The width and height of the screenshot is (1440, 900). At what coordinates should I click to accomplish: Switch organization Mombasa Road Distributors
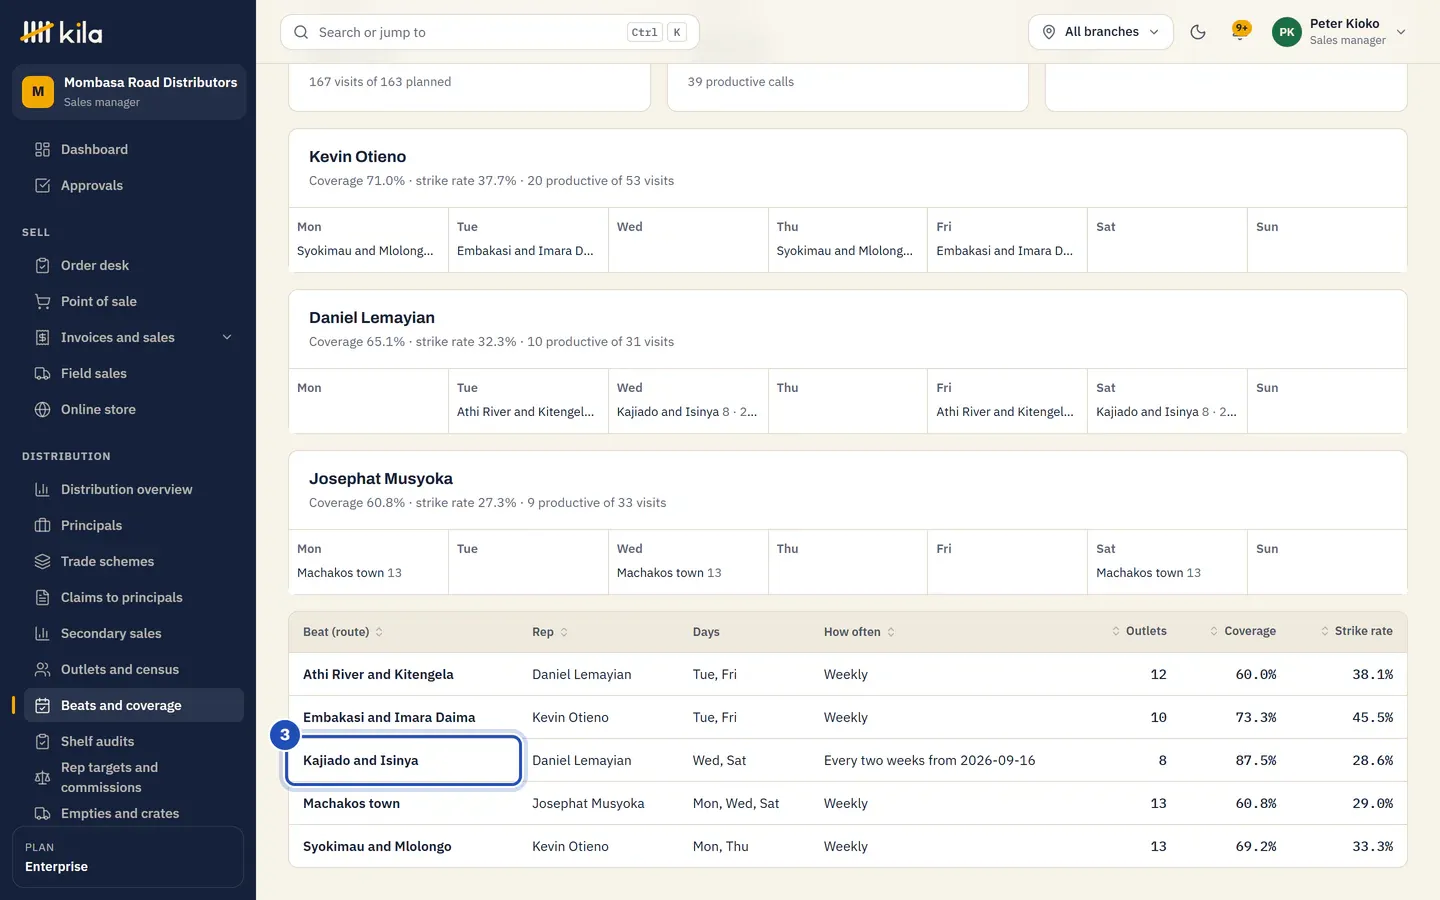[x=129, y=92]
